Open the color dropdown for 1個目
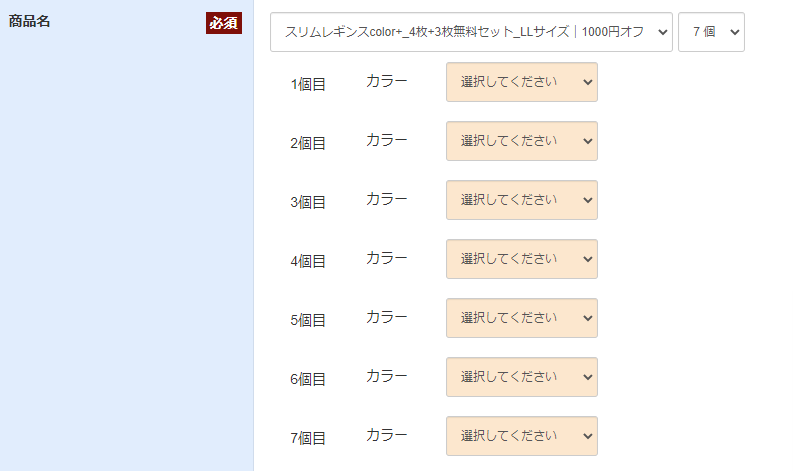This screenshot has height=471, width=793. click(x=521, y=82)
